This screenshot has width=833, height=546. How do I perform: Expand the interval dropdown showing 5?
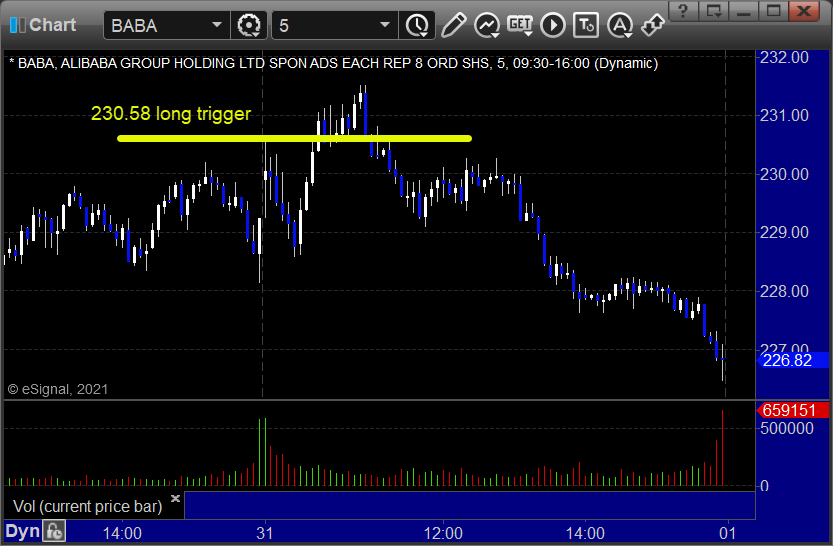[x=385, y=25]
